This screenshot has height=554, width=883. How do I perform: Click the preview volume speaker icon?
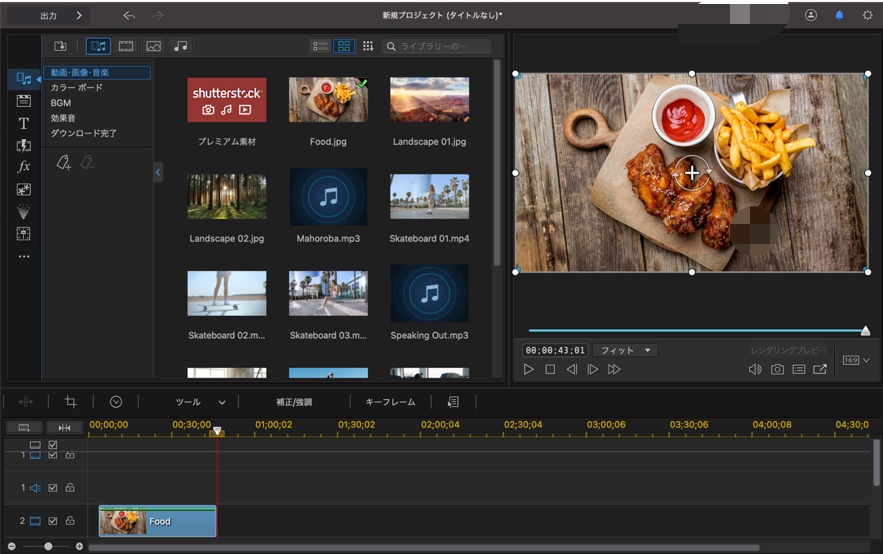point(755,369)
